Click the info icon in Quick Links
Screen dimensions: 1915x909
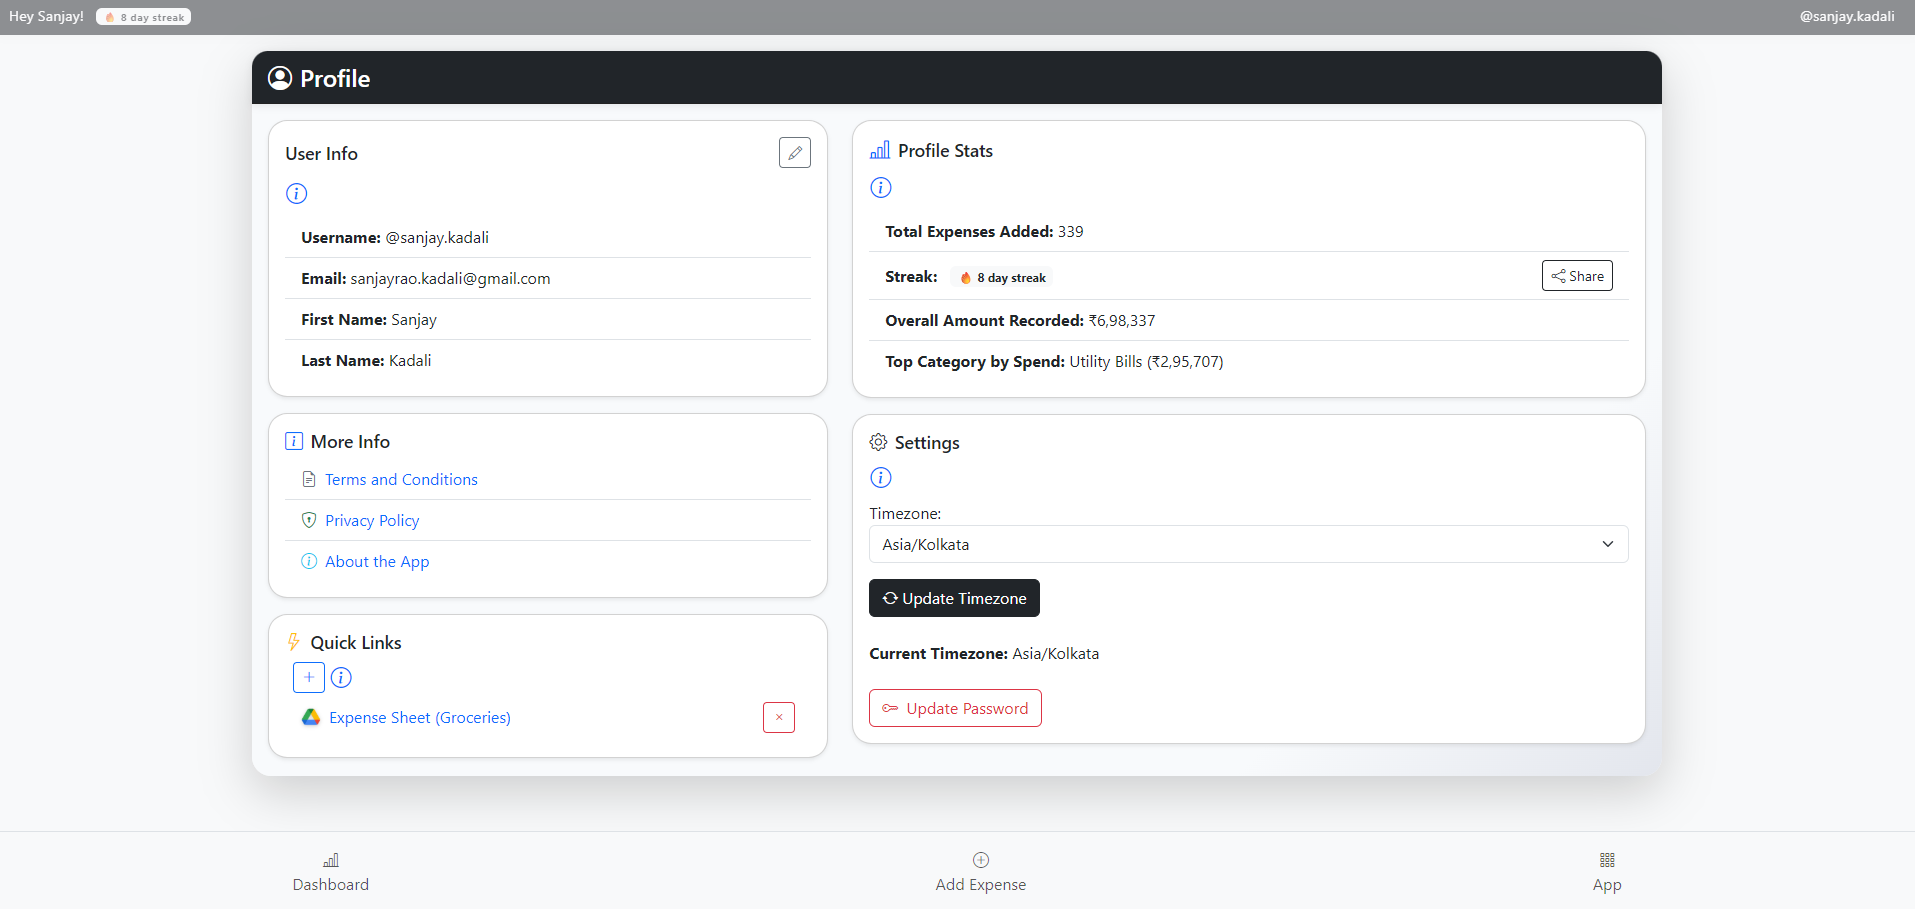(341, 678)
